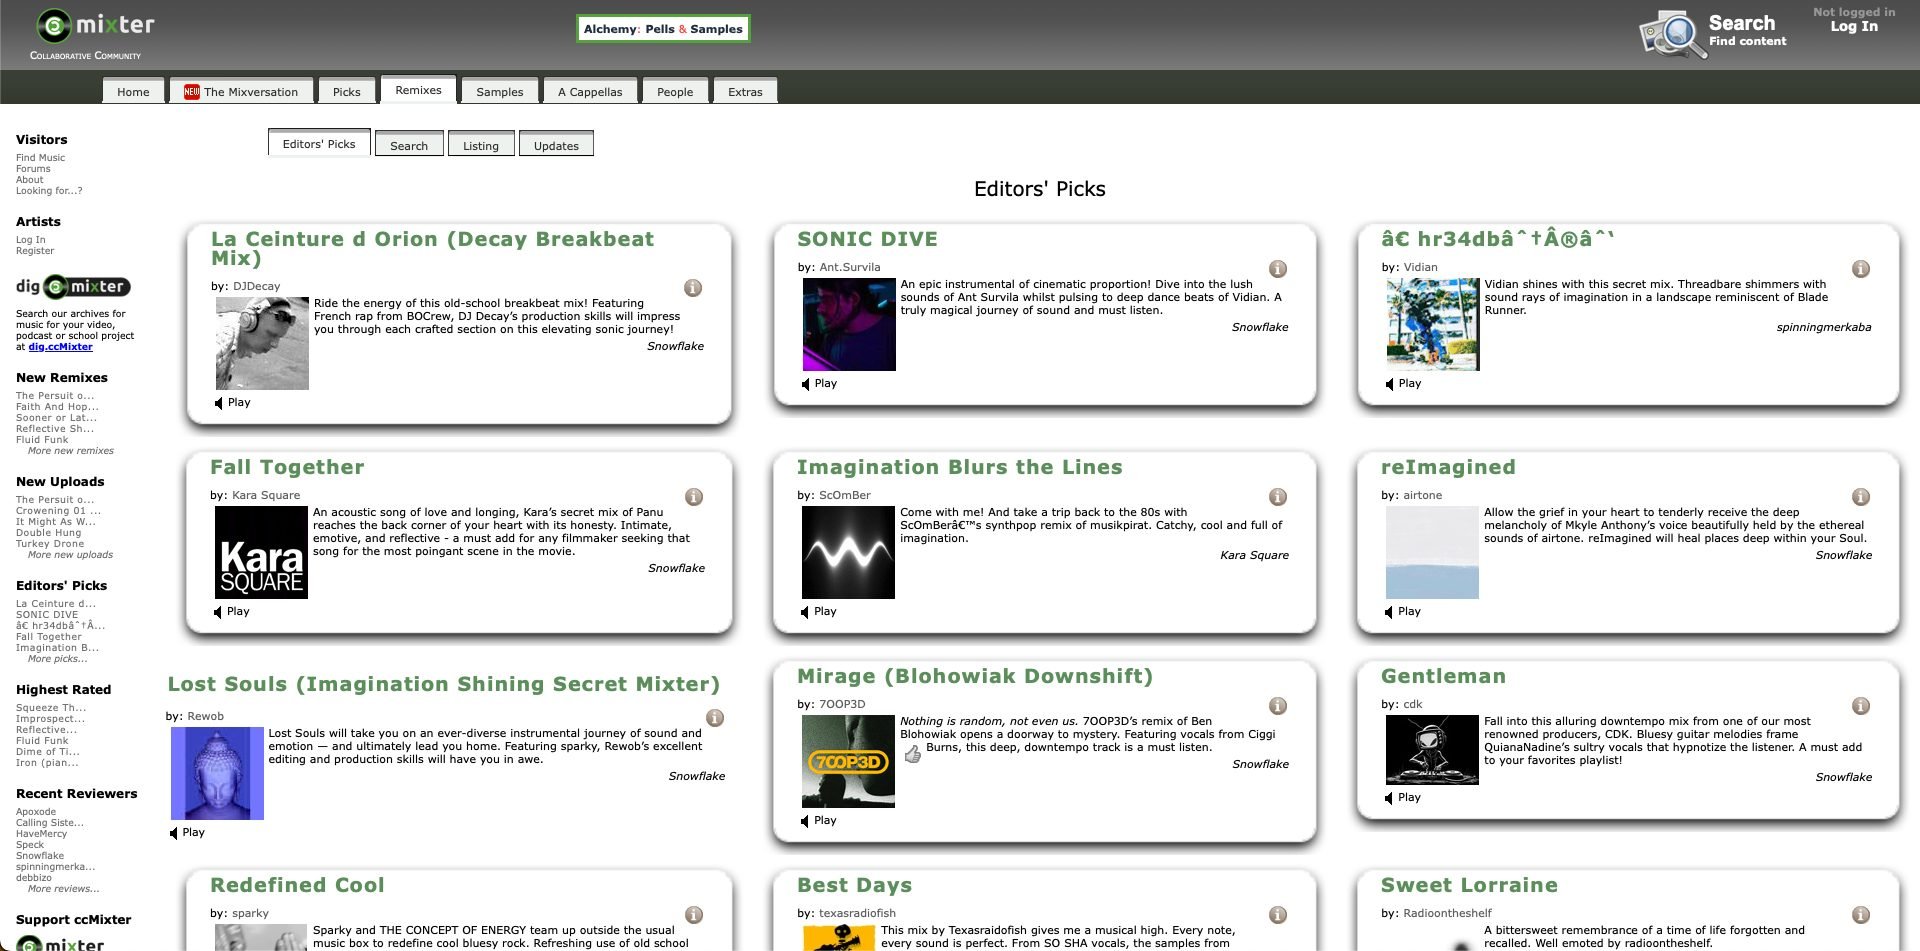This screenshot has width=1920, height=951.
Task: Open cdk DJ skull thumbnail
Action: coord(1432,750)
